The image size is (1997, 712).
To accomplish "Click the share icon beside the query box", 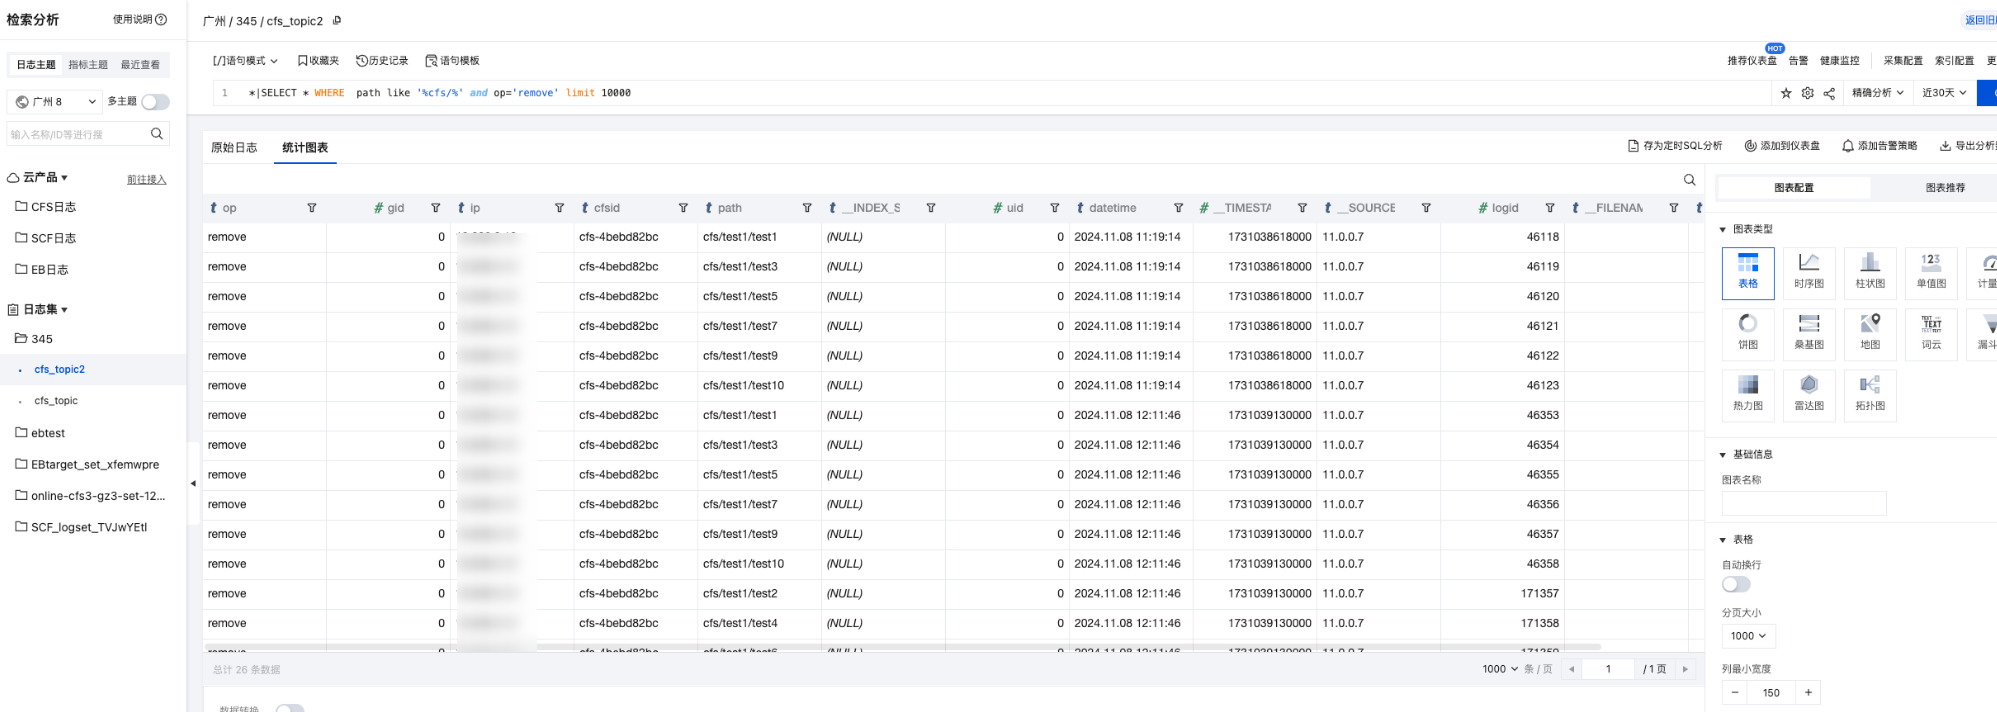I will point(1829,93).
